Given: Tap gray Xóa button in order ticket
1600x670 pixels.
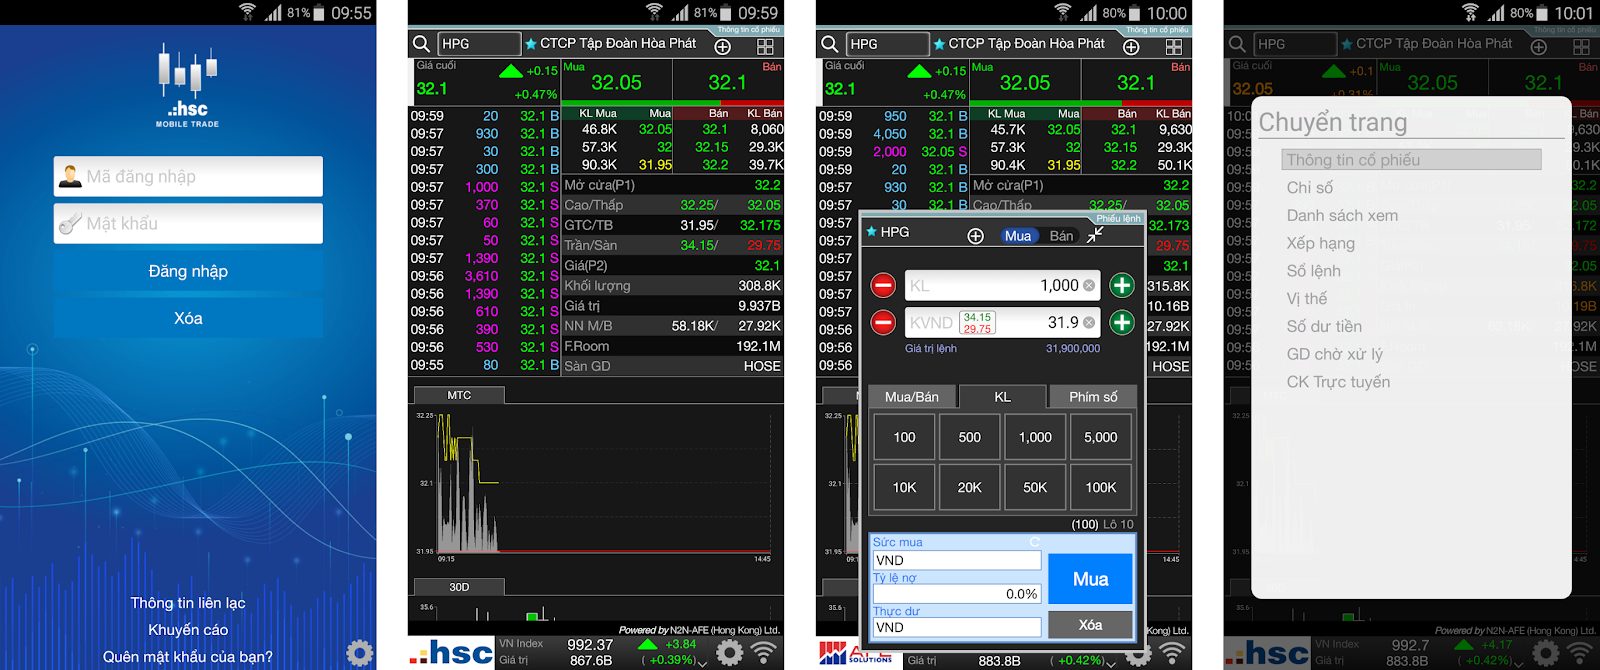Looking at the screenshot, I should point(1090,625).
